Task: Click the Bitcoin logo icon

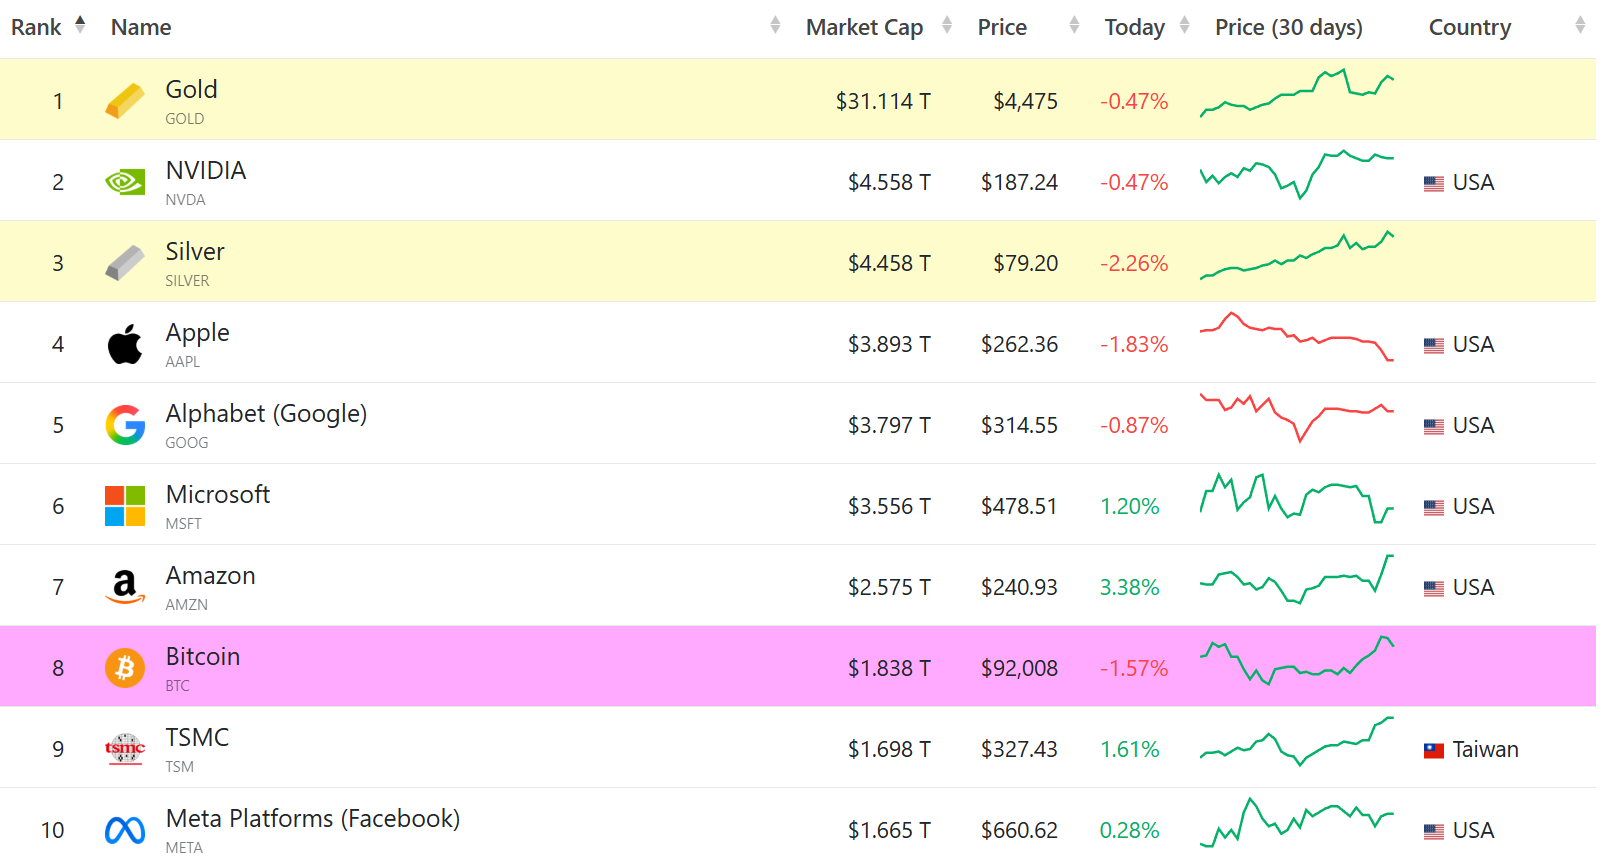Action: (125, 667)
